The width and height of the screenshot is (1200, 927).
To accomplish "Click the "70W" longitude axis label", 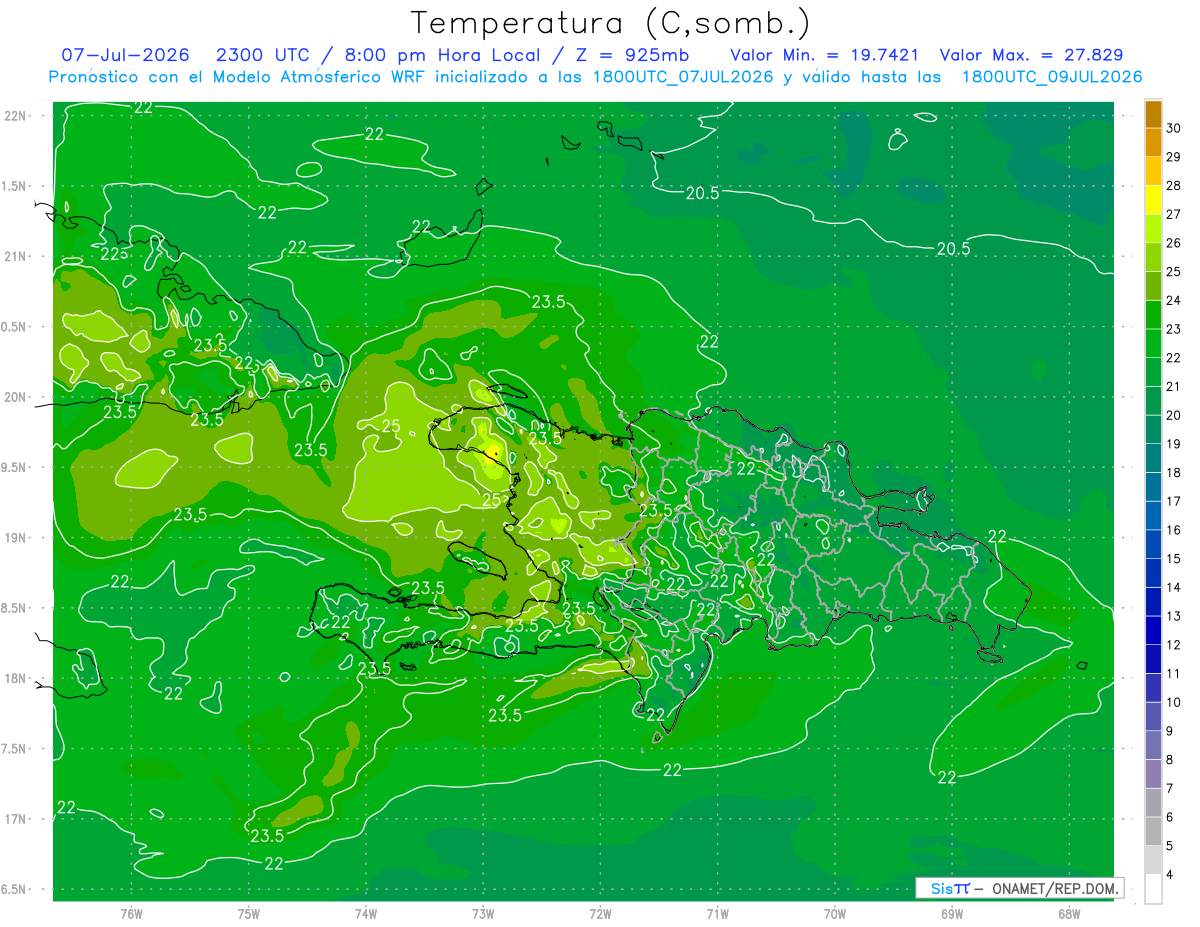I will tap(835, 913).
